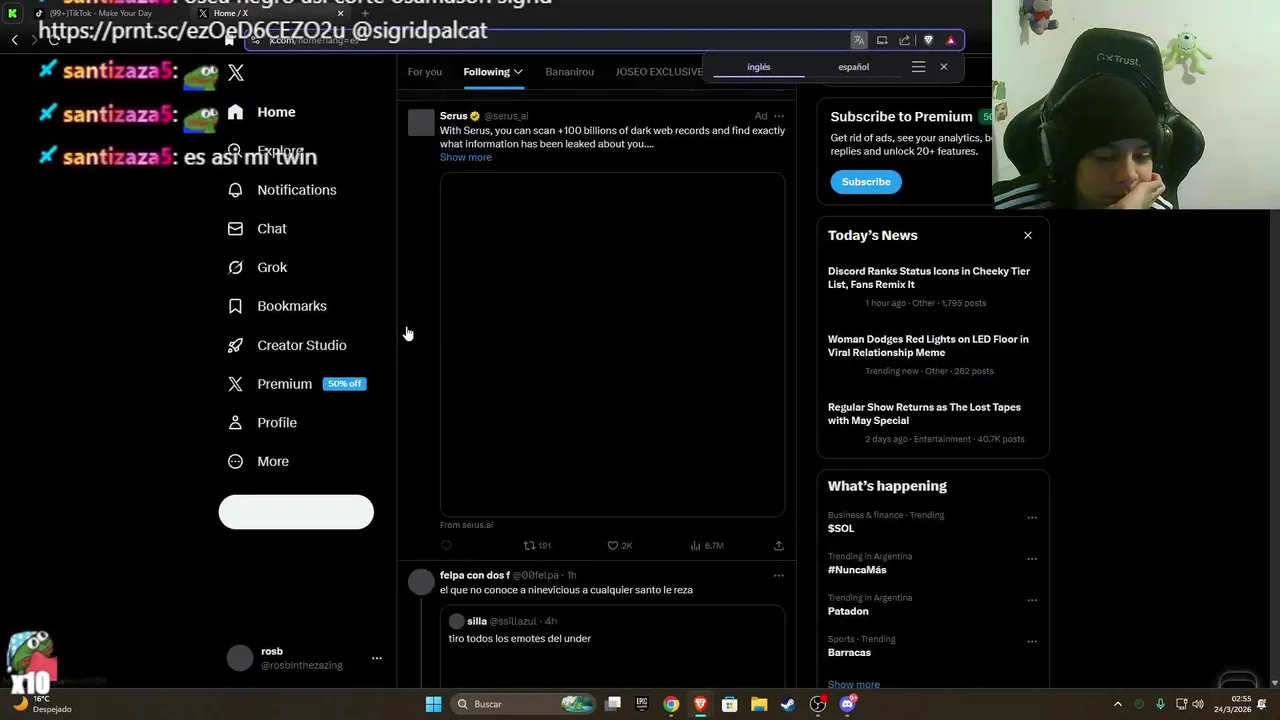This screenshot has height=720, width=1280.
Task: Open Creator Studio rocket icon
Action: tap(235, 345)
